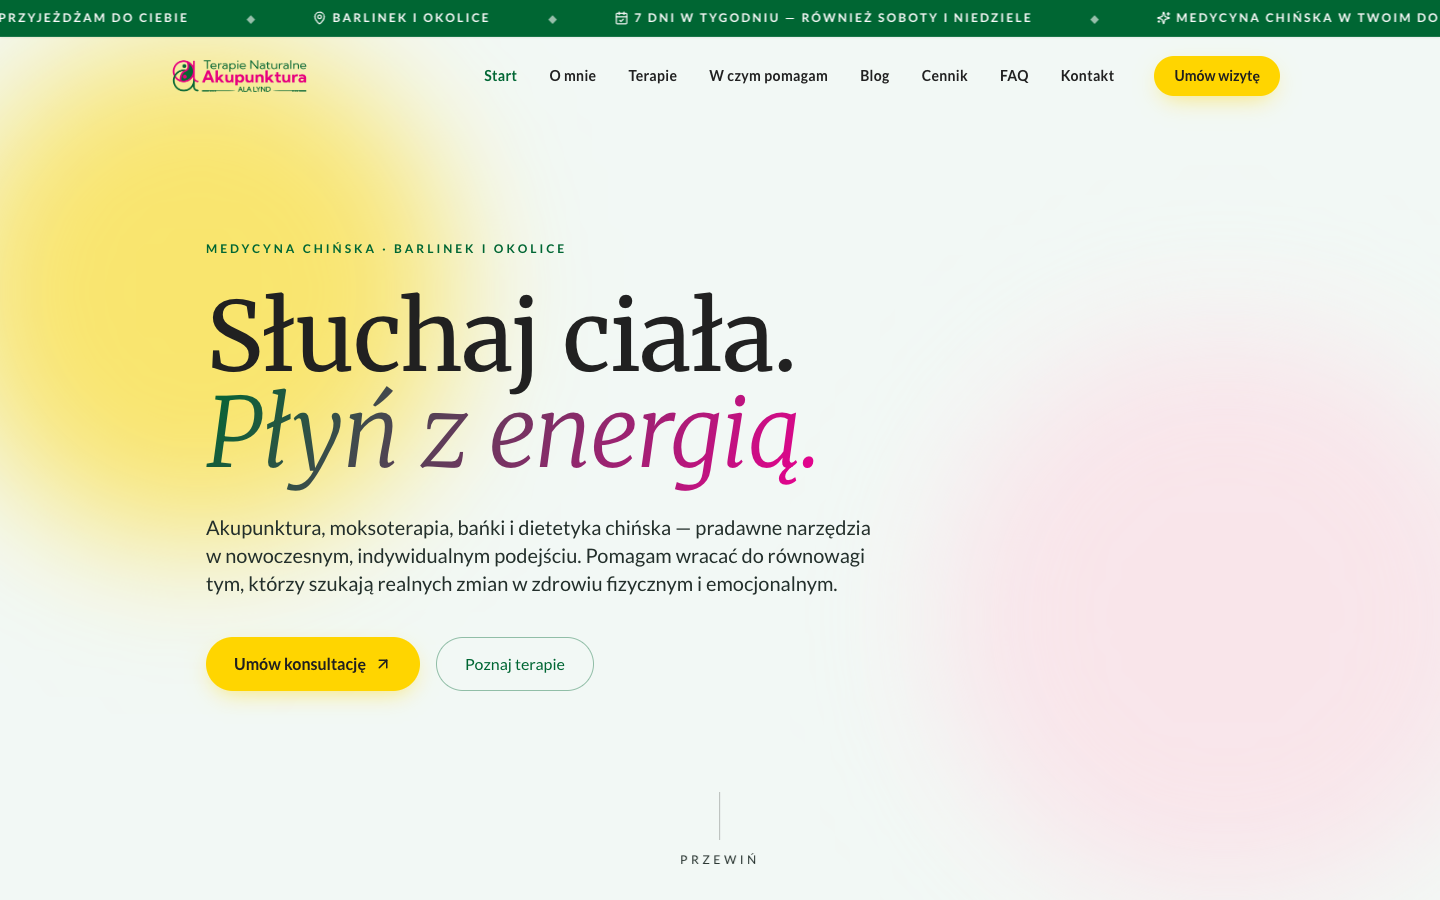
Task: Click the Przewiń scroll indicator
Action: click(x=719, y=830)
